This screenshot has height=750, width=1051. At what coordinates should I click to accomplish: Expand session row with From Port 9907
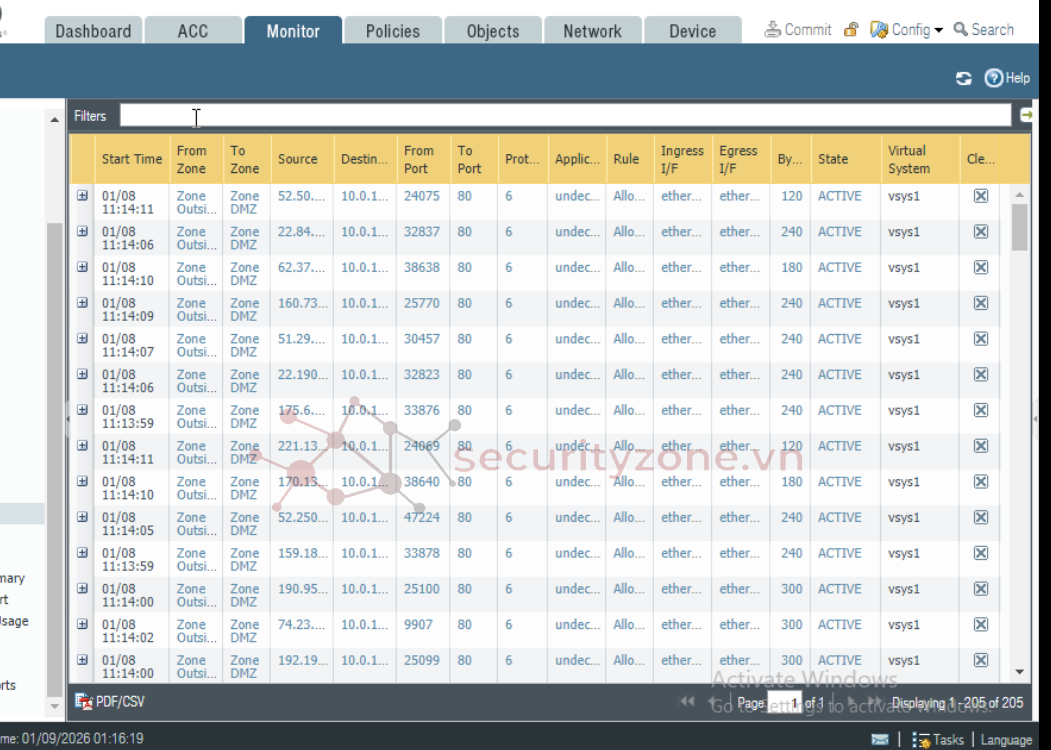(x=83, y=624)
